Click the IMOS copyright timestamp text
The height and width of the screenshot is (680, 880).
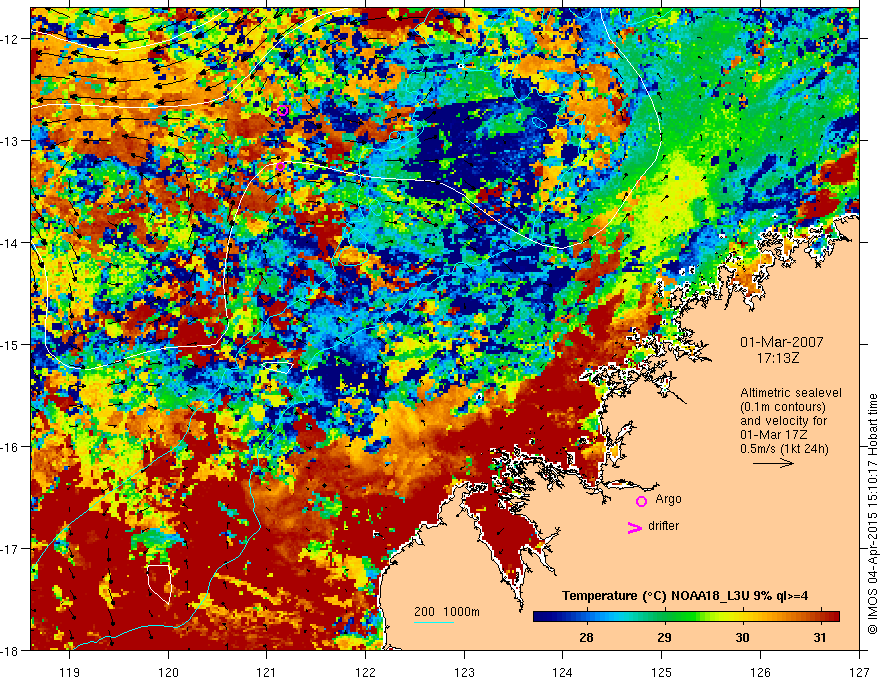point(872,514)
